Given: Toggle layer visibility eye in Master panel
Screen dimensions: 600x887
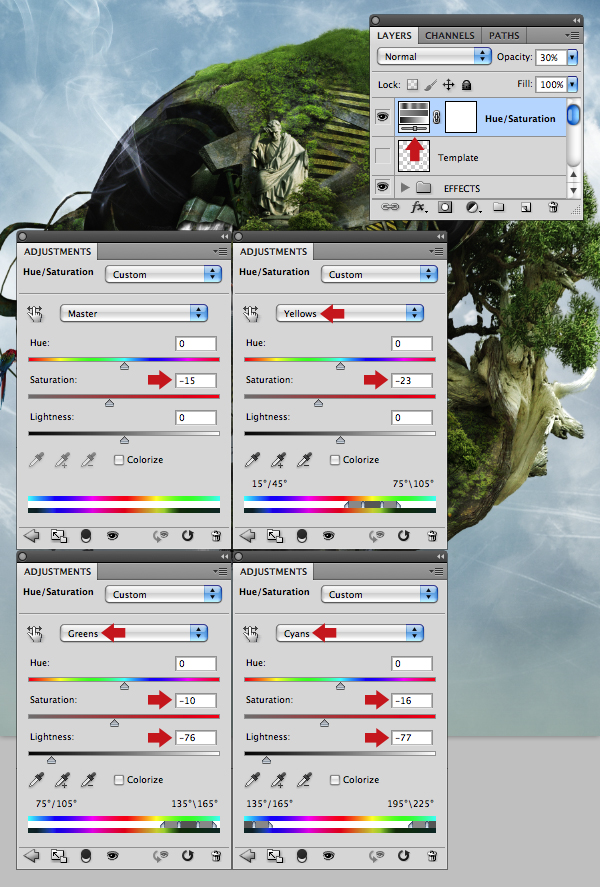Looking at the screenshot, I should click(113, 535).
